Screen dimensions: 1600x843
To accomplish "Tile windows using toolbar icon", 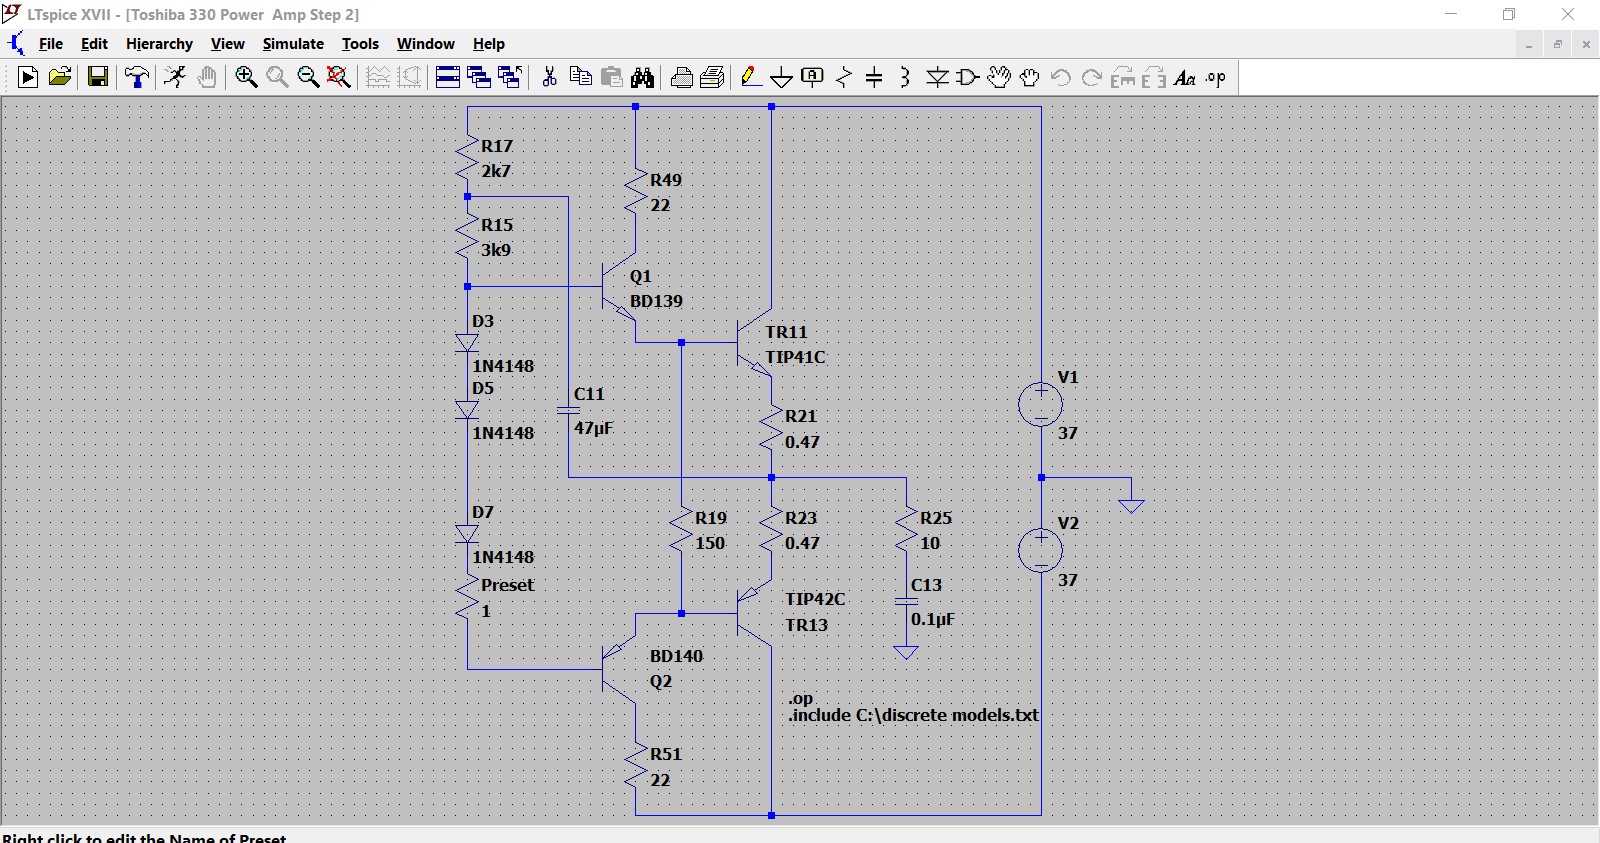I will click(x=448, y=77).
